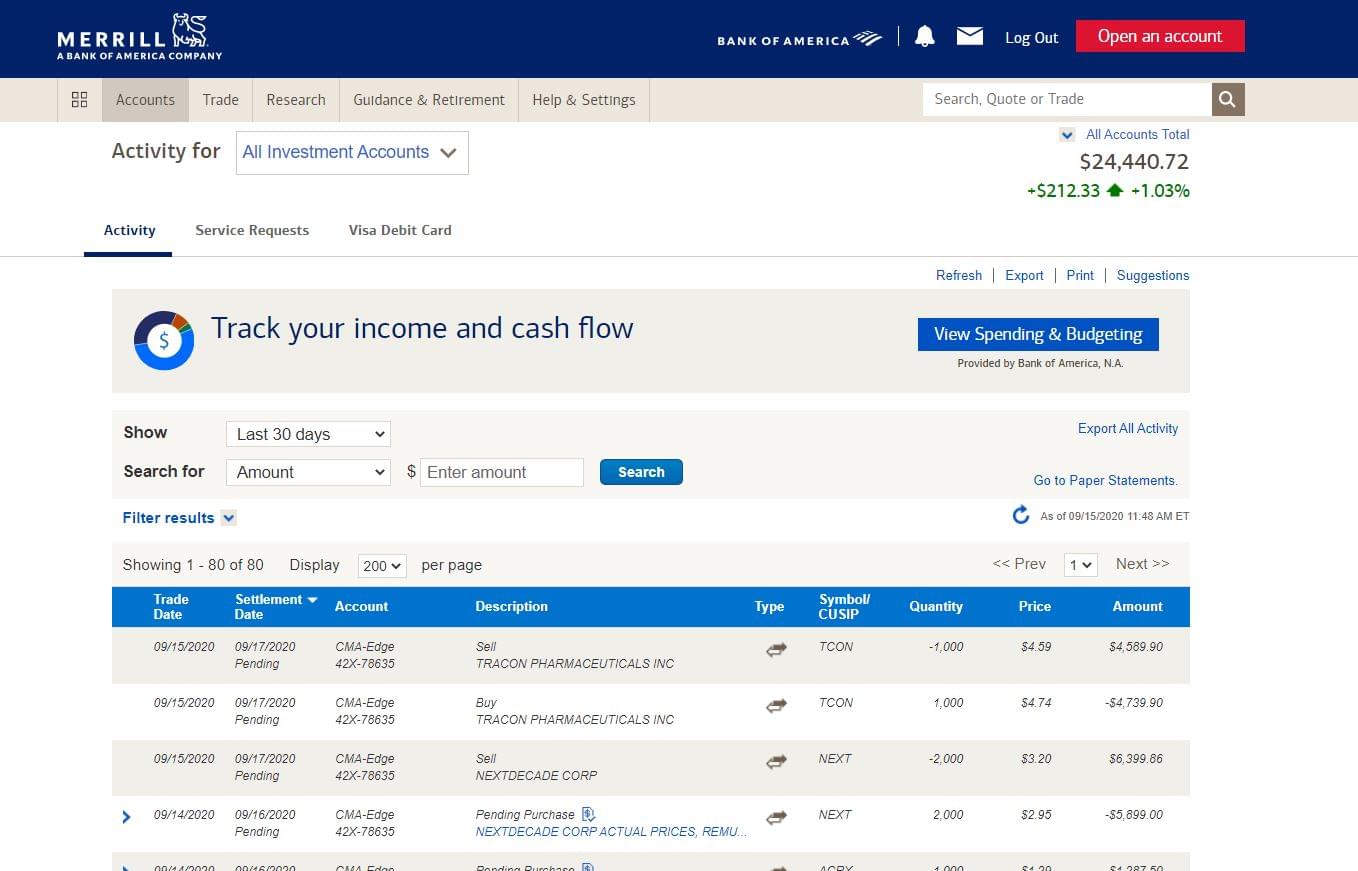Image resolution: width=1358 pixels, height=871 pixels.
Task: Open the messages envelope icon
Action: pyautogui.click(x=969, y=37)
